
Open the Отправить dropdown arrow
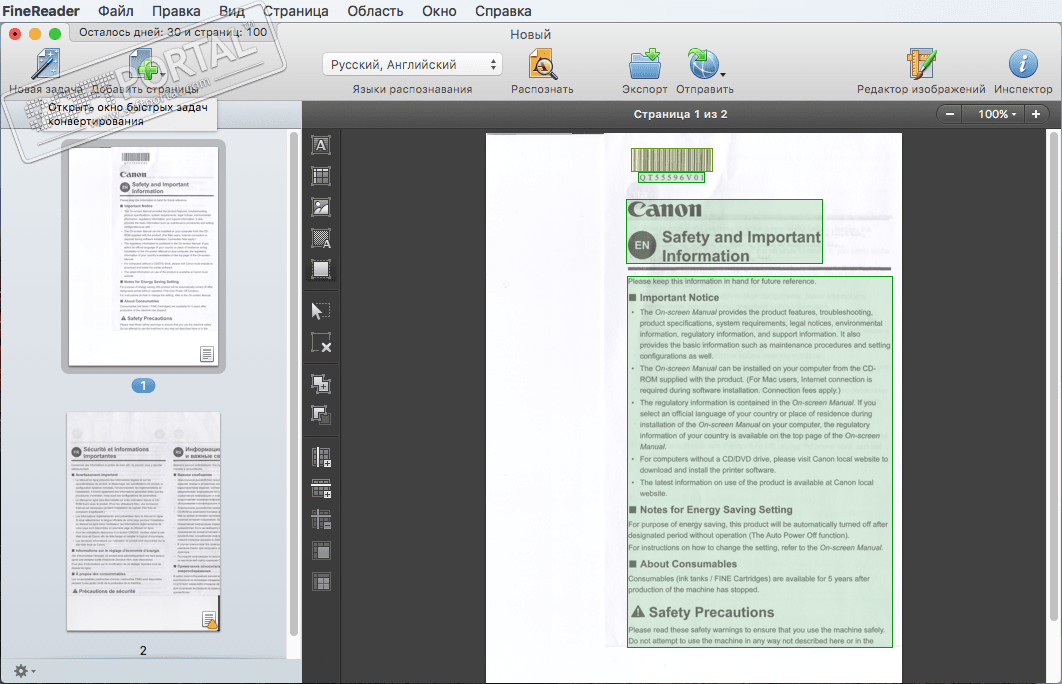click(723, 74)
